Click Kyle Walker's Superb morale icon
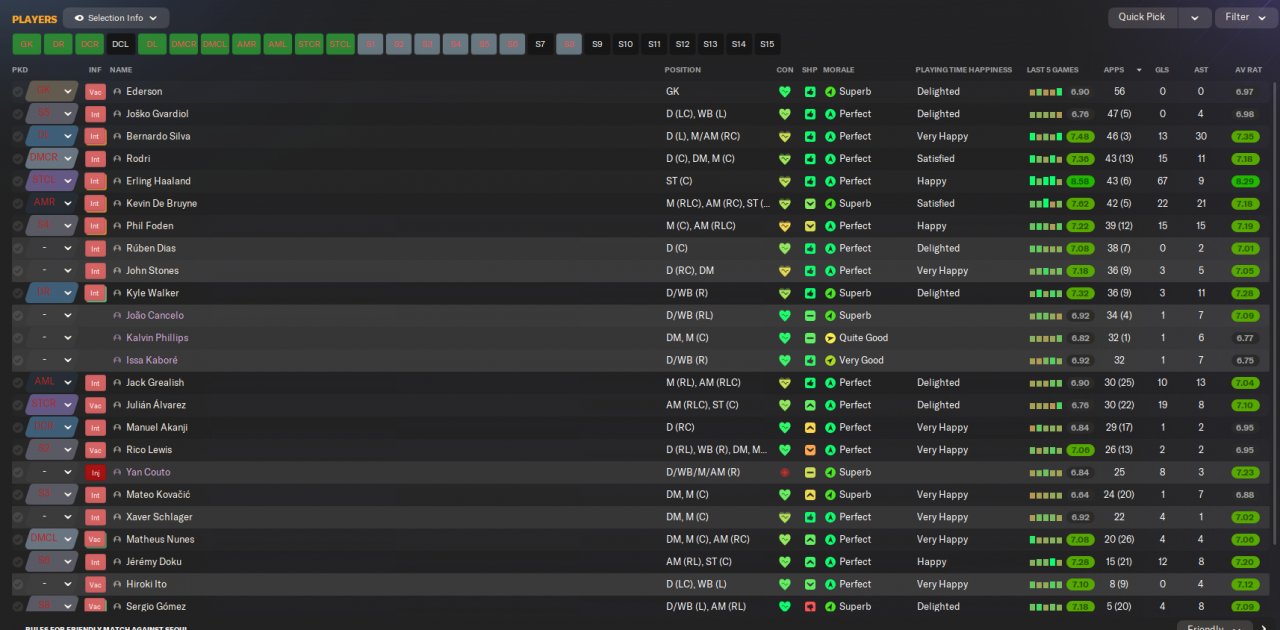The width and height of the screenshot is (1280, 630). coord(830,293)
